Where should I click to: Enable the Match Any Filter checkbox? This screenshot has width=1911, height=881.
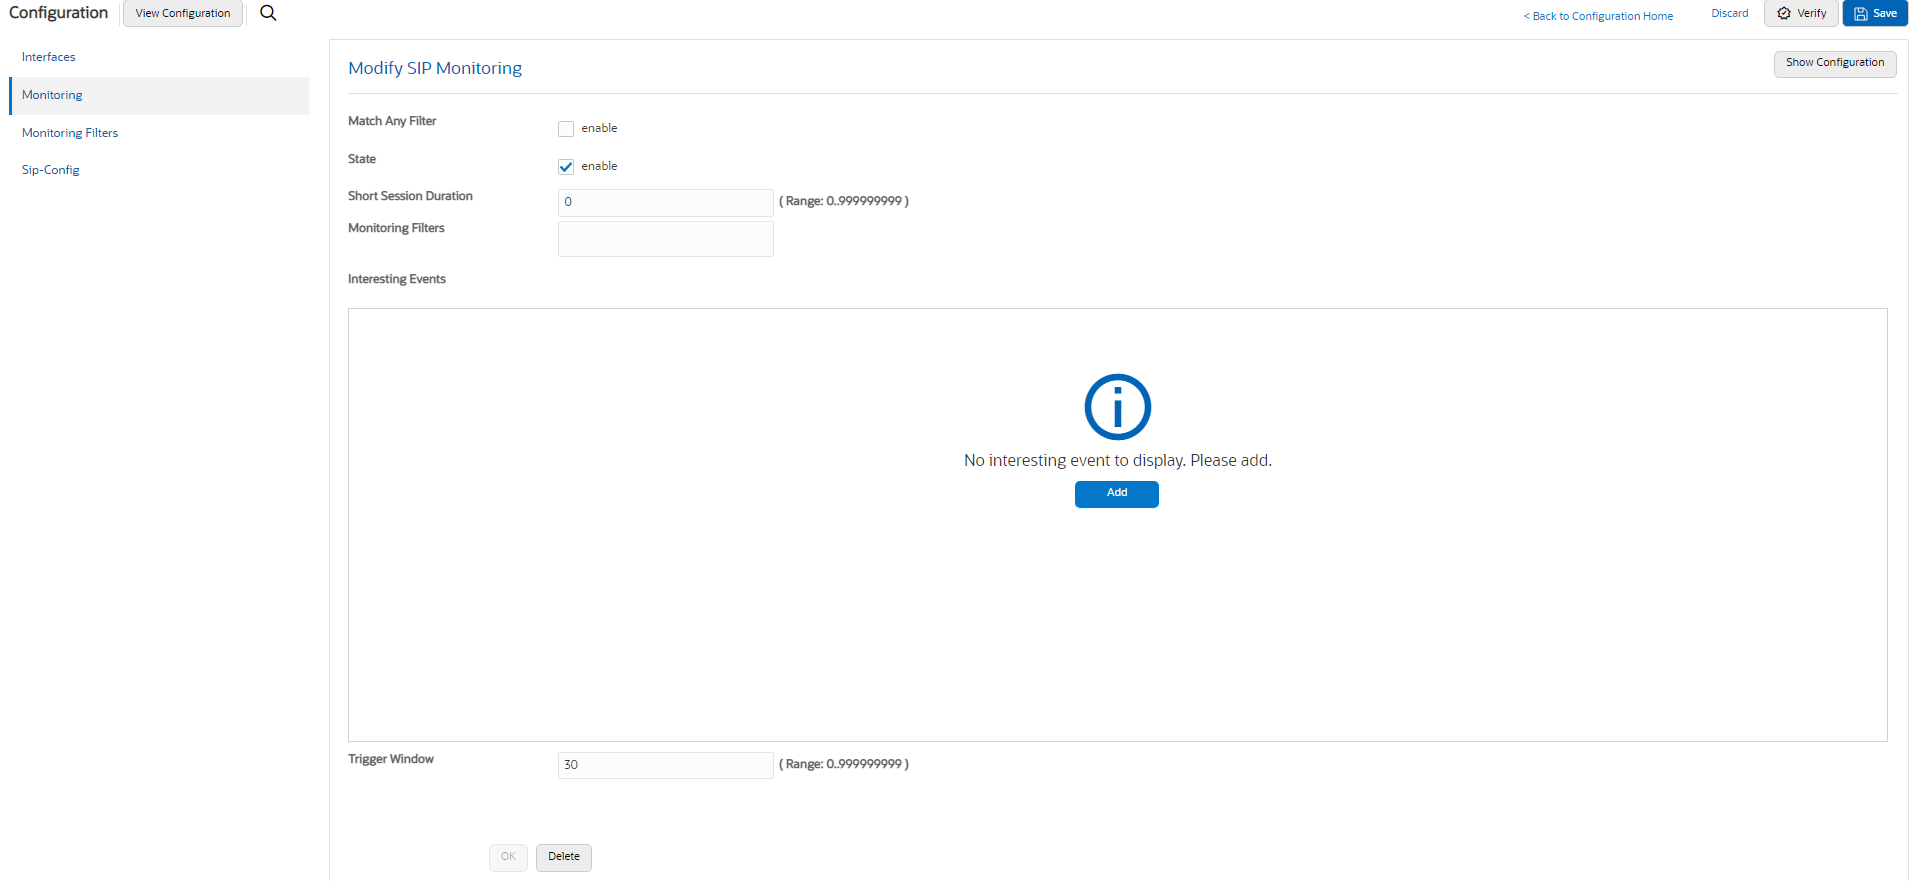(566, 129)
